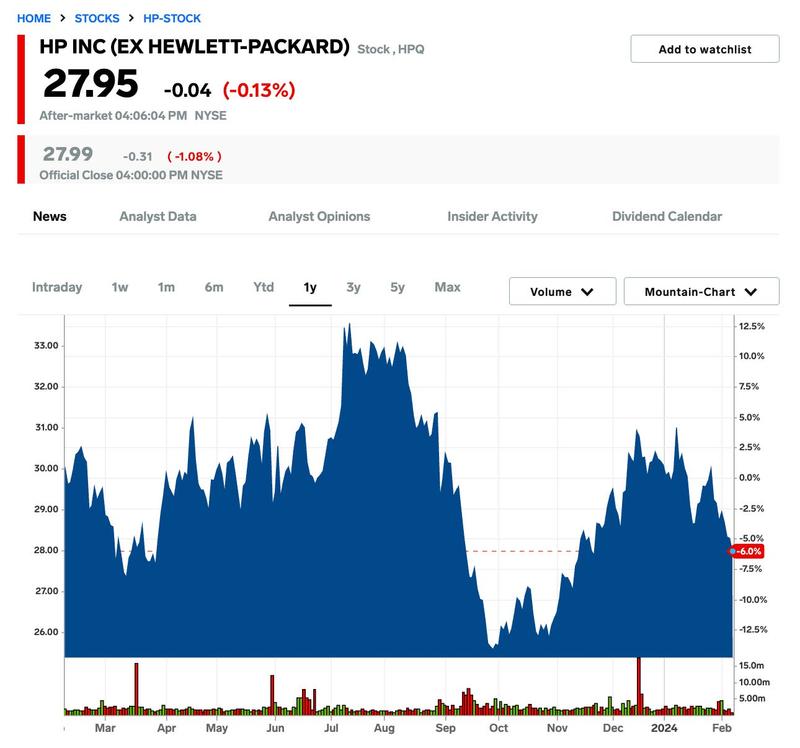Select Ytd chart range
This screenshot has width=800, height=748.
point(264,287)
